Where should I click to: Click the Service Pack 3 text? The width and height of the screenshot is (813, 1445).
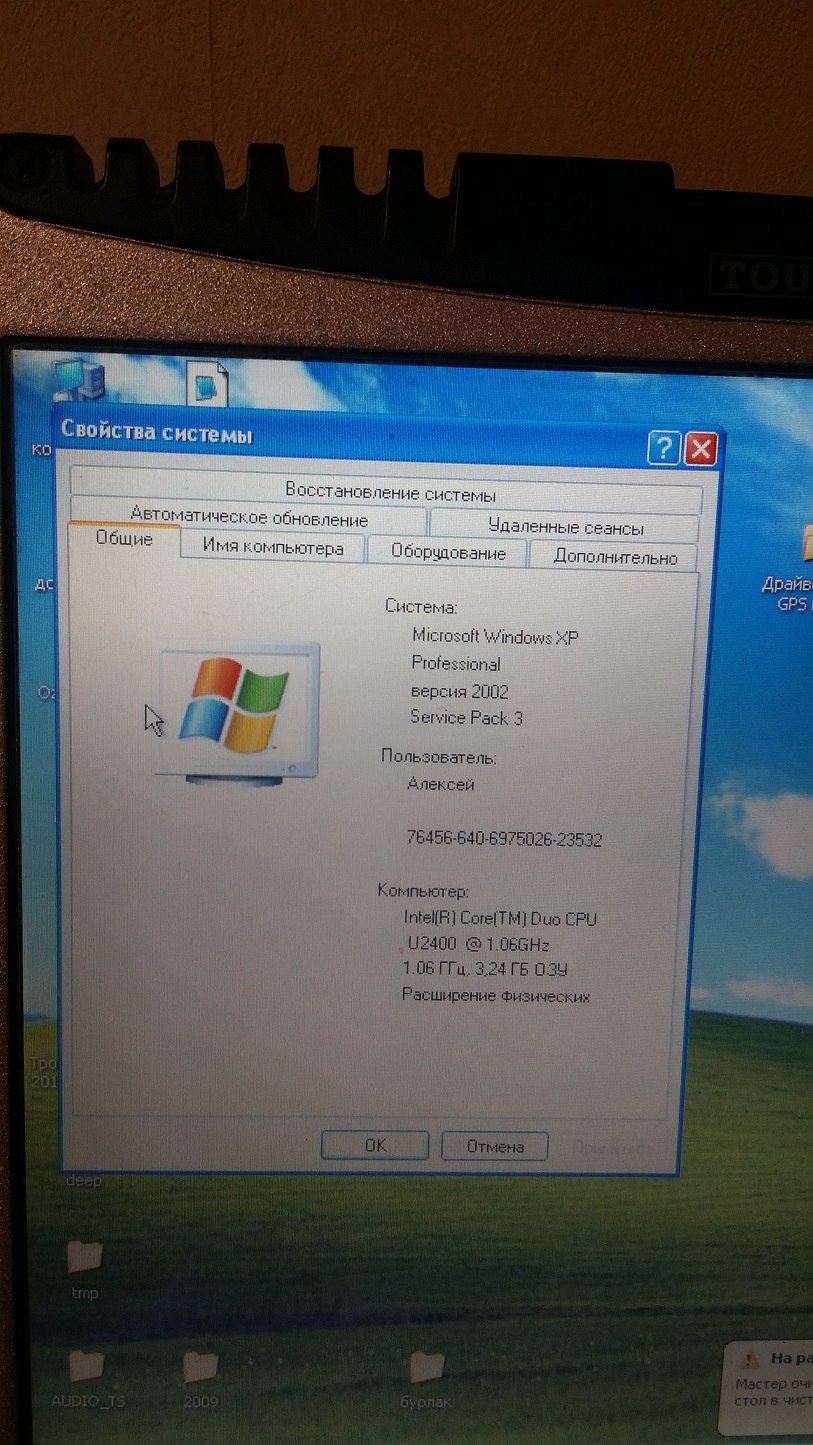point(466,718)
